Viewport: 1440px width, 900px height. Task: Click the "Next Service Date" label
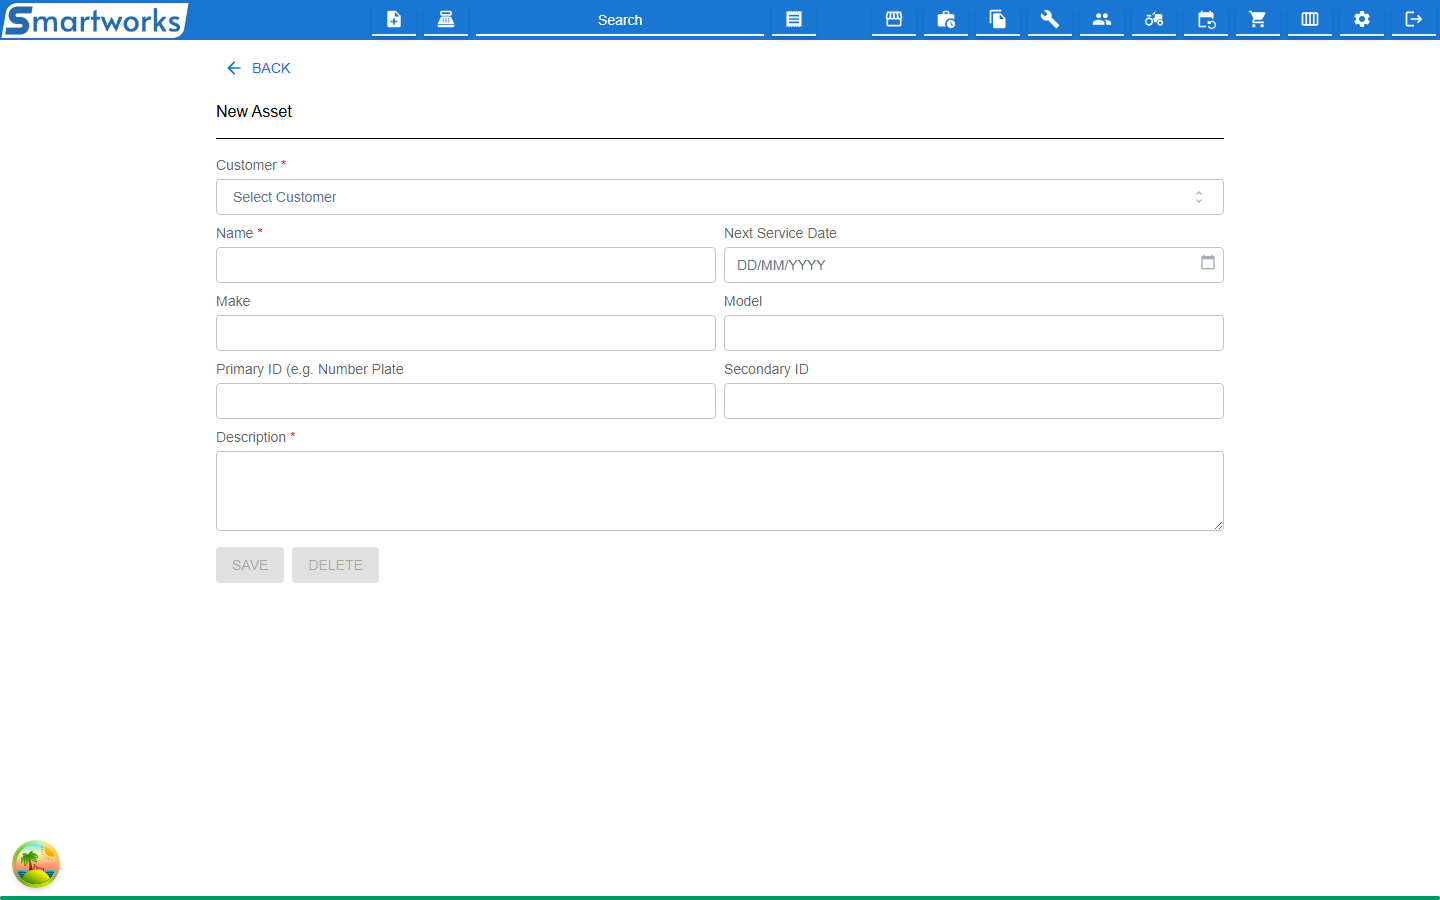tap(780, 233)
